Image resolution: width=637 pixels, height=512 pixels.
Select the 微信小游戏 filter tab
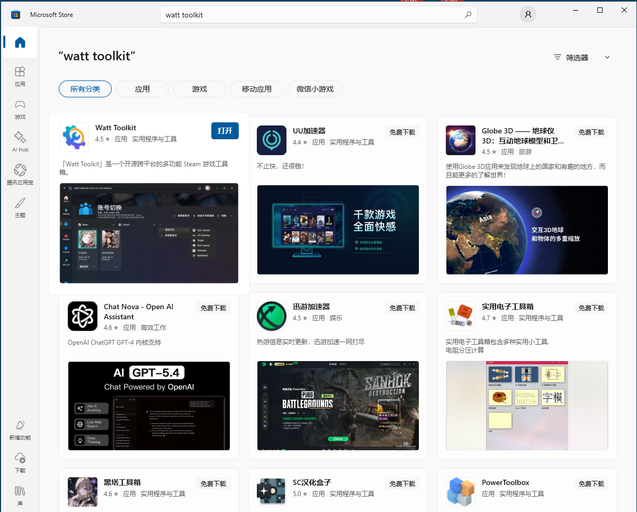pyautogui.click(x=316, y=89)
